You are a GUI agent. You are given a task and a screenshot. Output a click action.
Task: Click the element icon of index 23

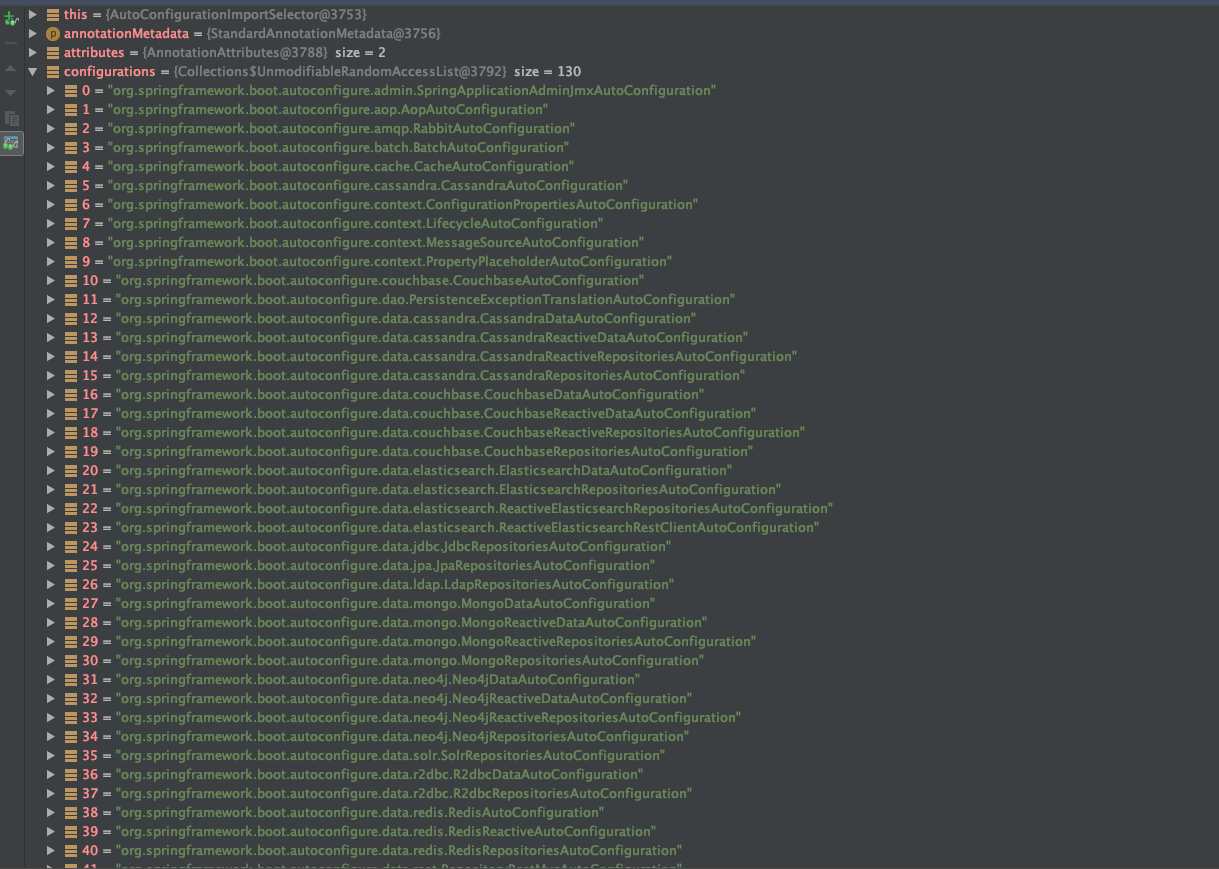[71, 528]
